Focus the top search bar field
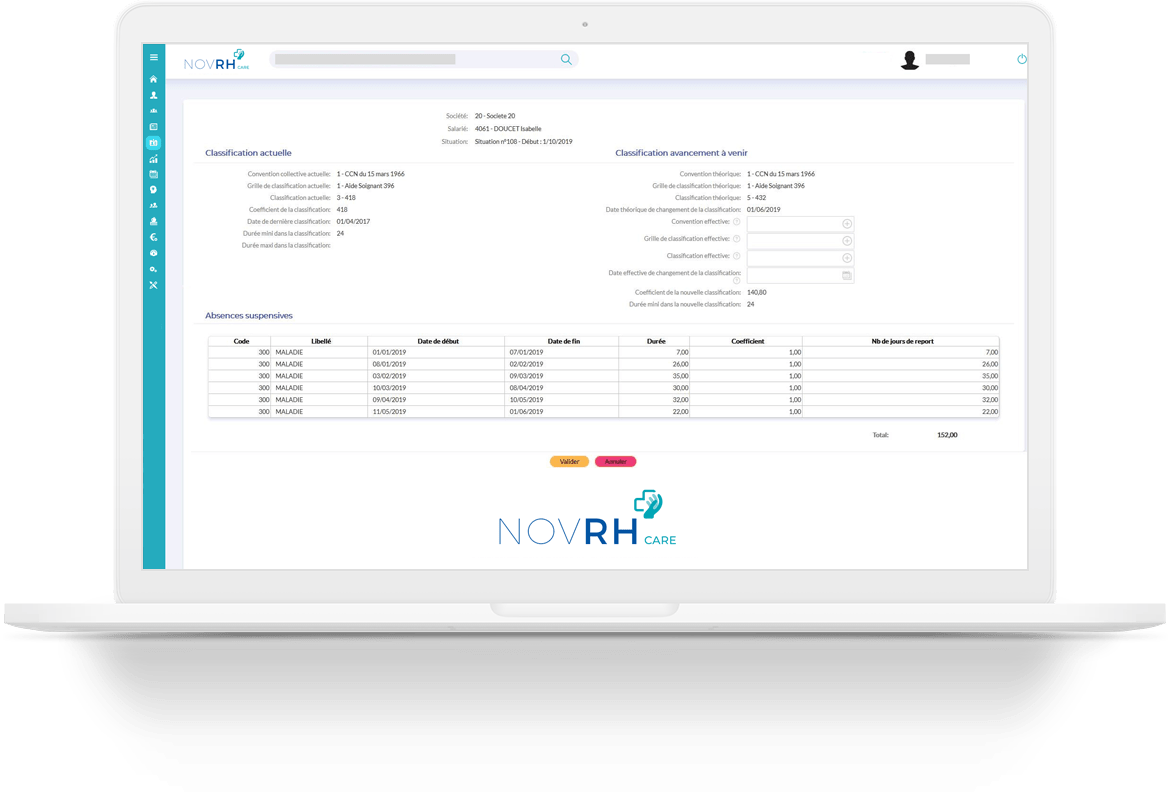The height and width of the screenshot is (803, 1170). click(x=424, y=60)
